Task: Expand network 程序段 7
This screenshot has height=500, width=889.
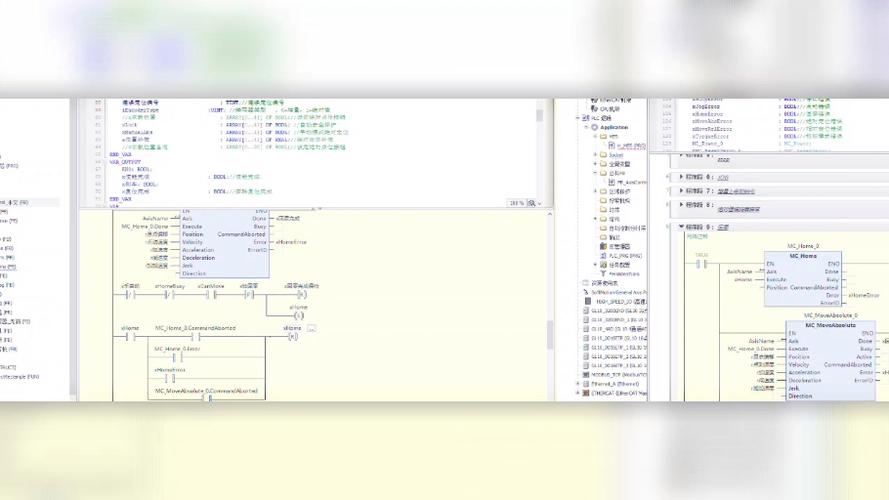Action: click(x=681, y=191)
